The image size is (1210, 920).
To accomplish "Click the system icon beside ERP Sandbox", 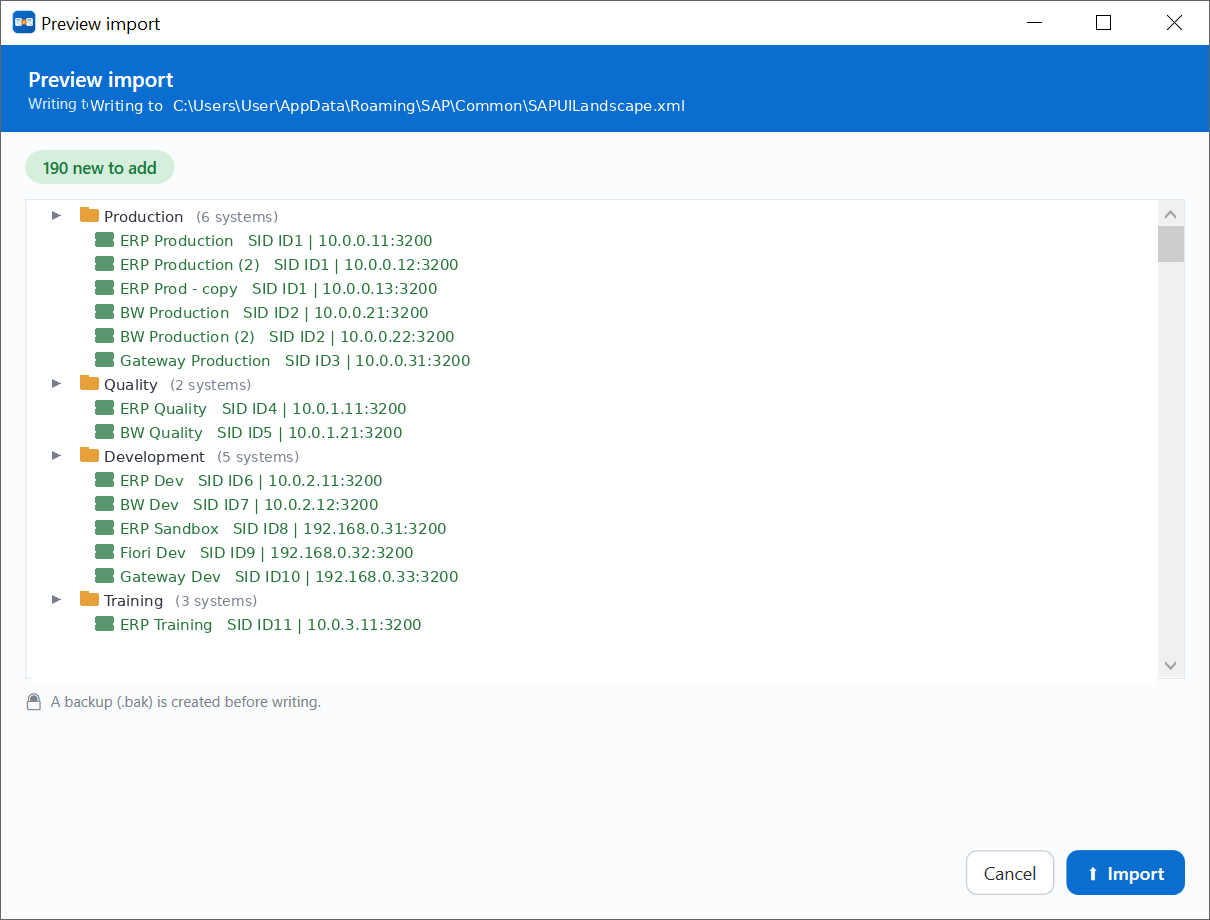I will [x=104, y=528].
